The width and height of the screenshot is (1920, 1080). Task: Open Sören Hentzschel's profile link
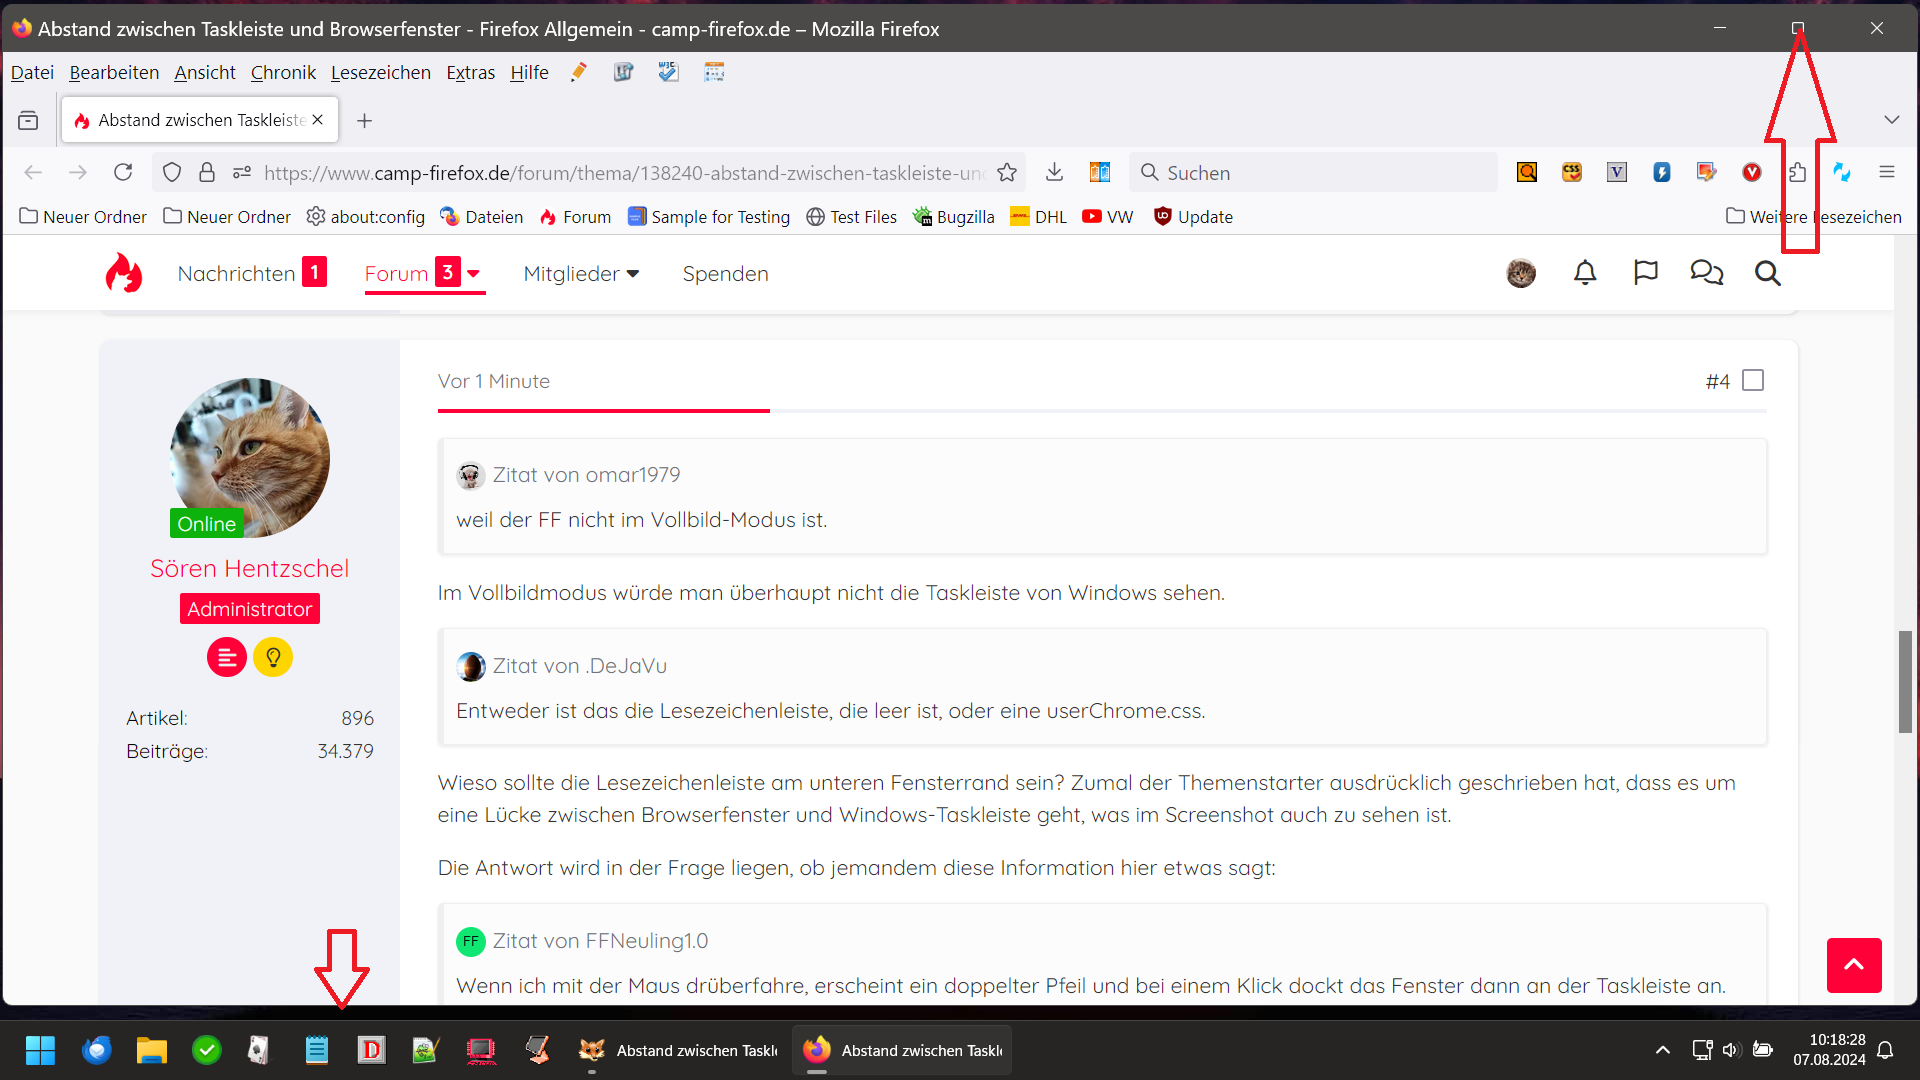coord(249,568)
